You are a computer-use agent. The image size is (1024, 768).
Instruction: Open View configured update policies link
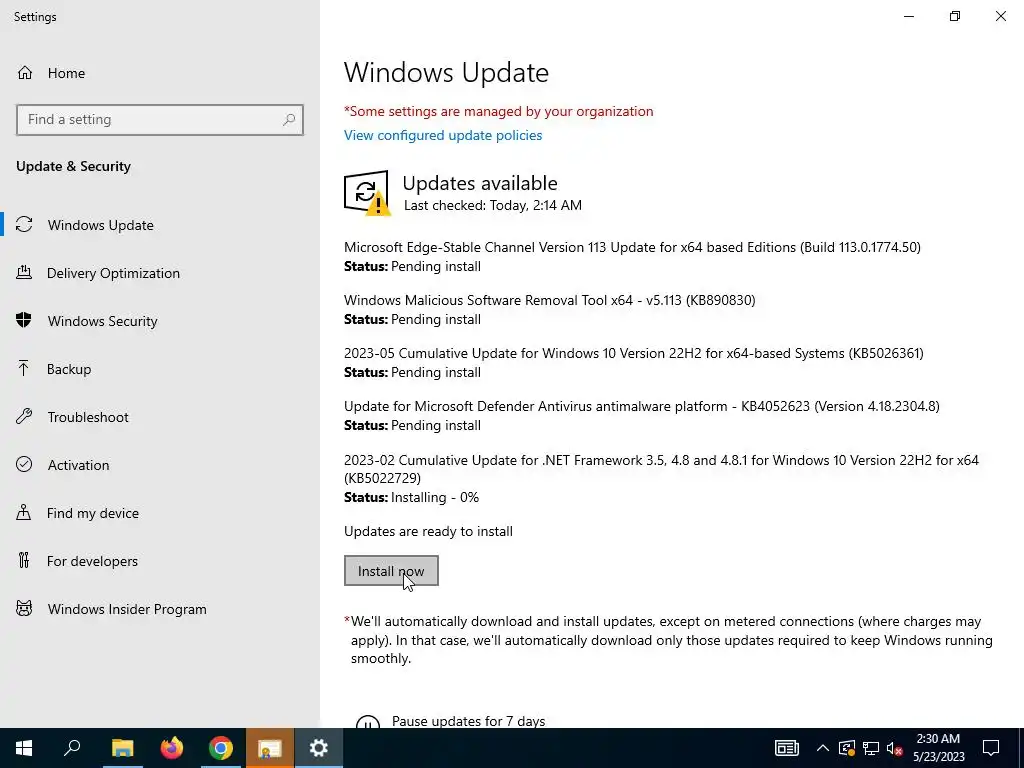[x=443, y=135]
